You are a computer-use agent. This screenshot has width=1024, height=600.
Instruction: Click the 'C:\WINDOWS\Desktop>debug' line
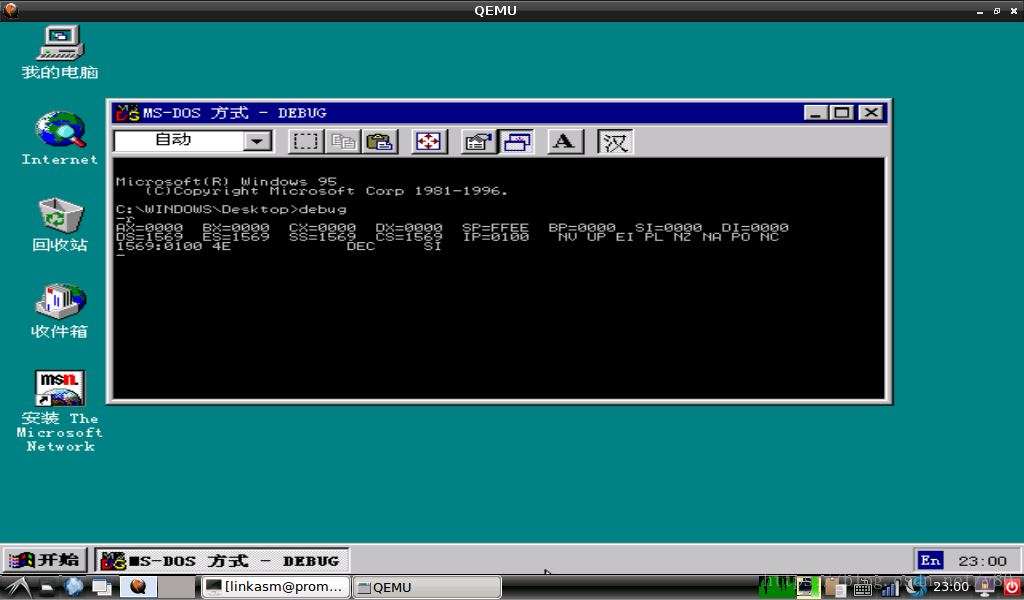point(231,209)
